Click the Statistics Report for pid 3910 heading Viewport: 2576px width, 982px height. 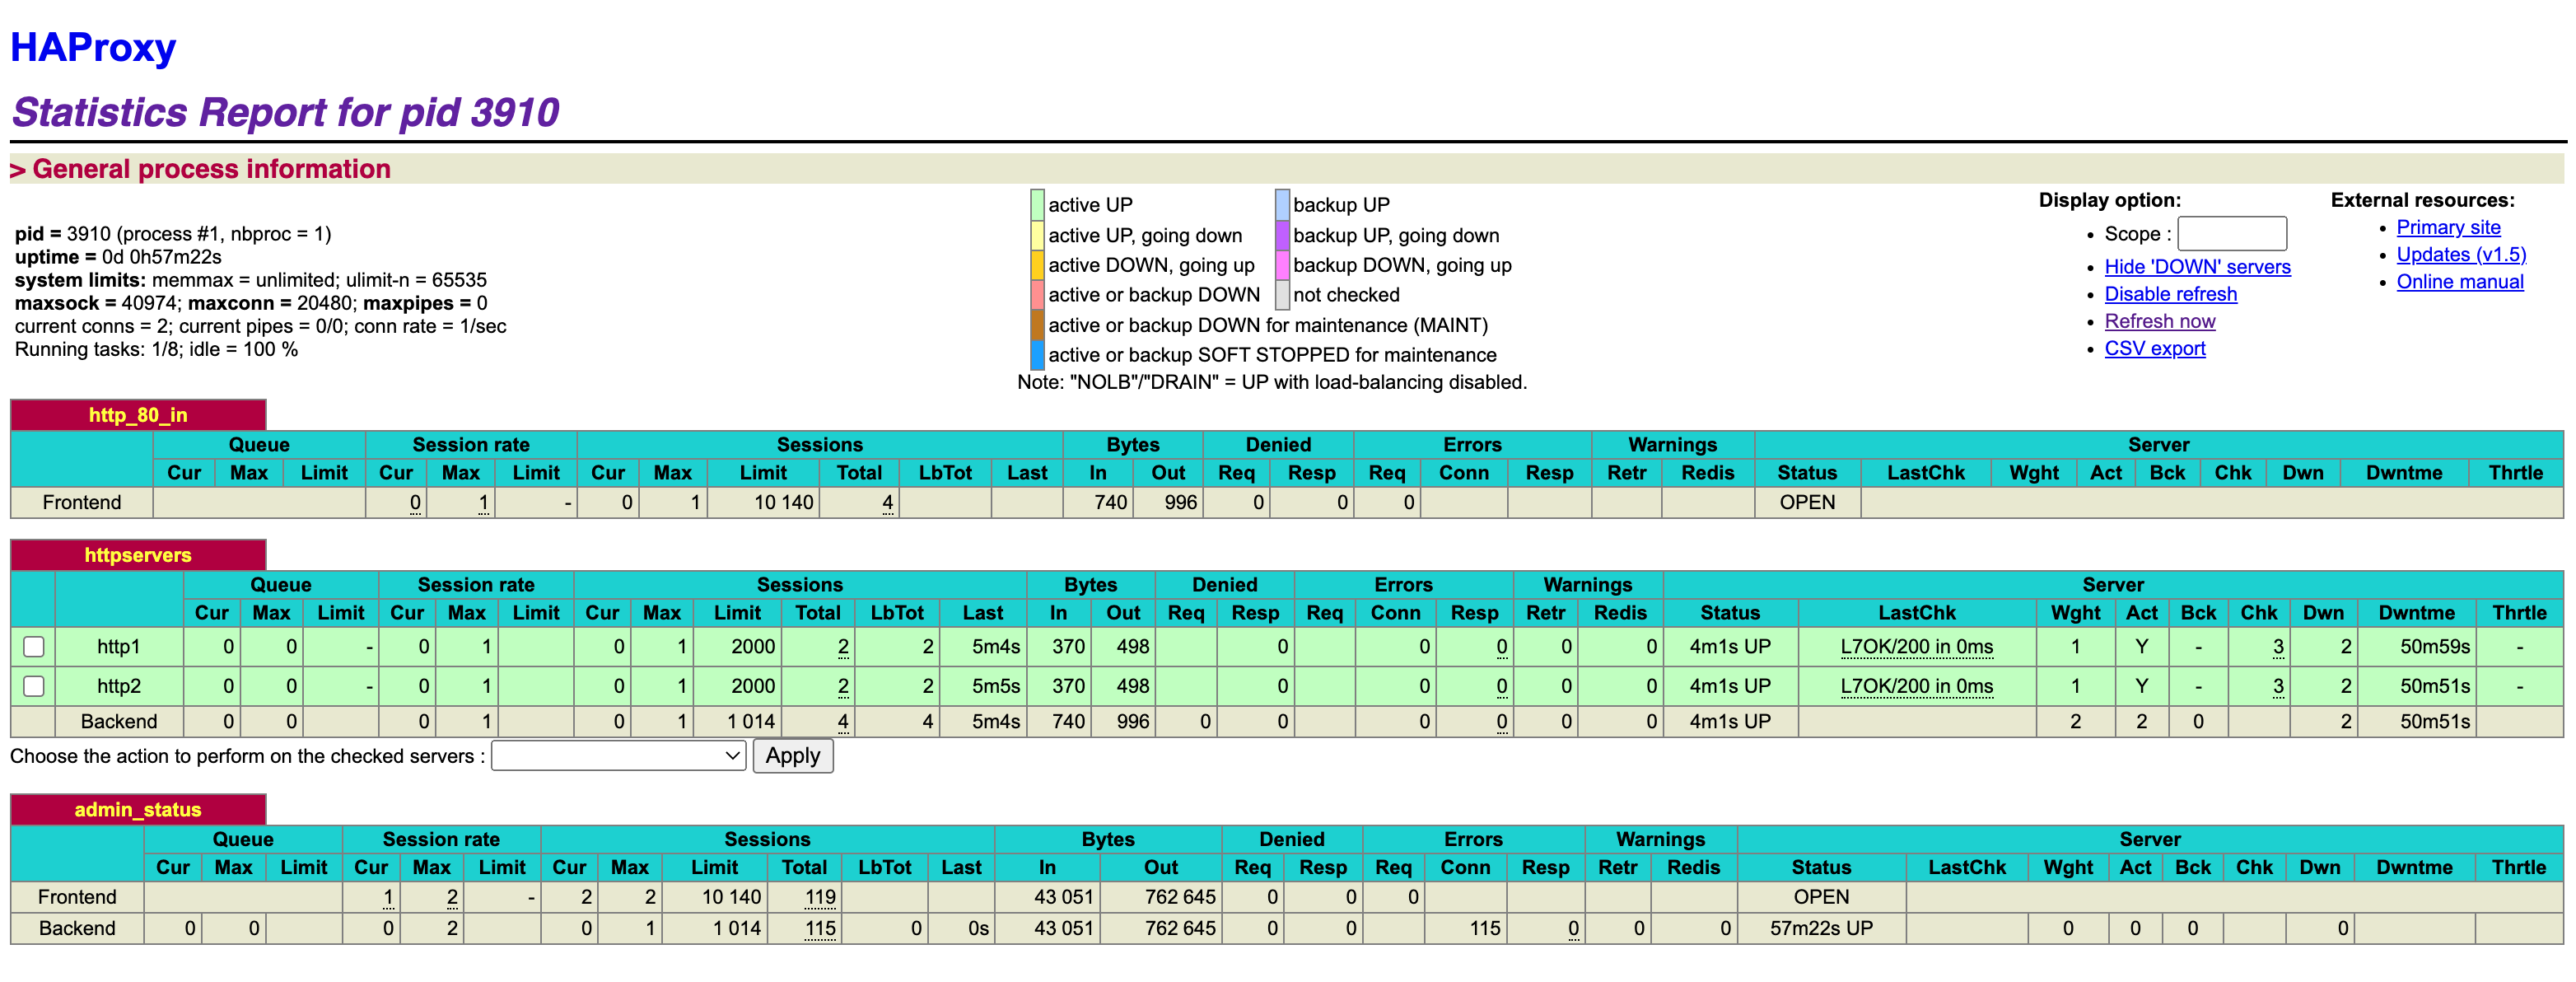285,112
